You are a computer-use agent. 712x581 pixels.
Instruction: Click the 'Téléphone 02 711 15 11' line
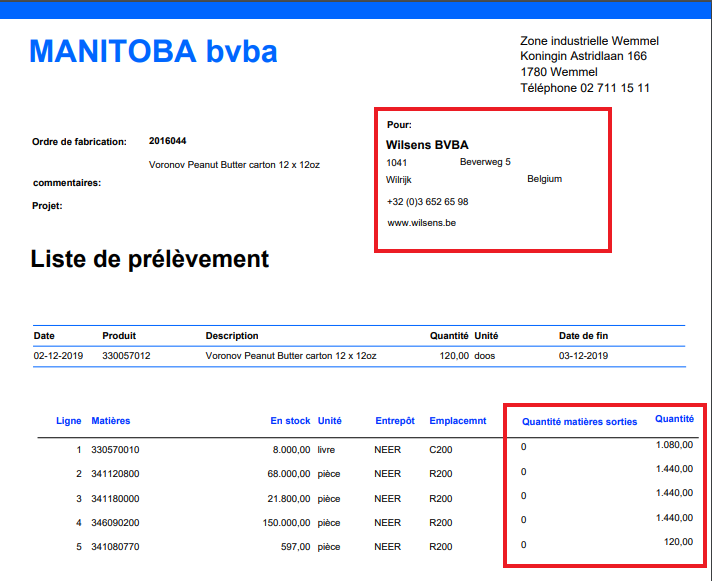(585, 88)
